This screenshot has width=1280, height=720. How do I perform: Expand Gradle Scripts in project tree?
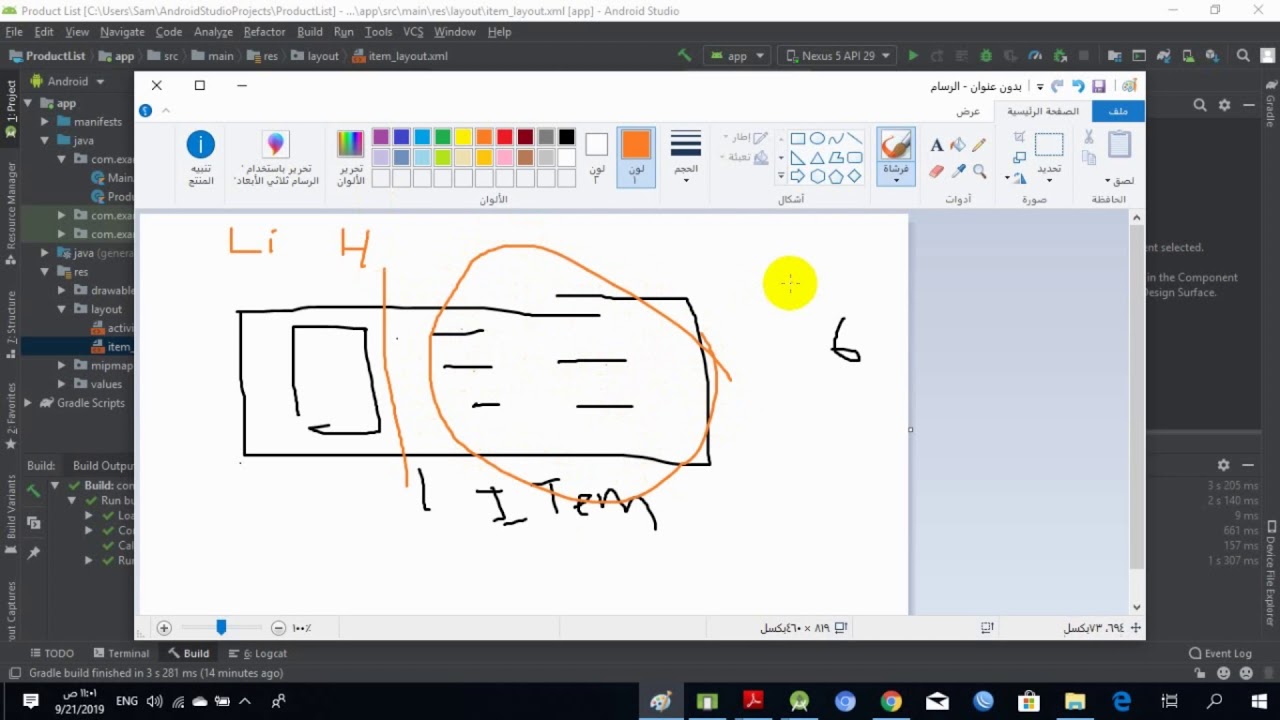tap(27, 403)
